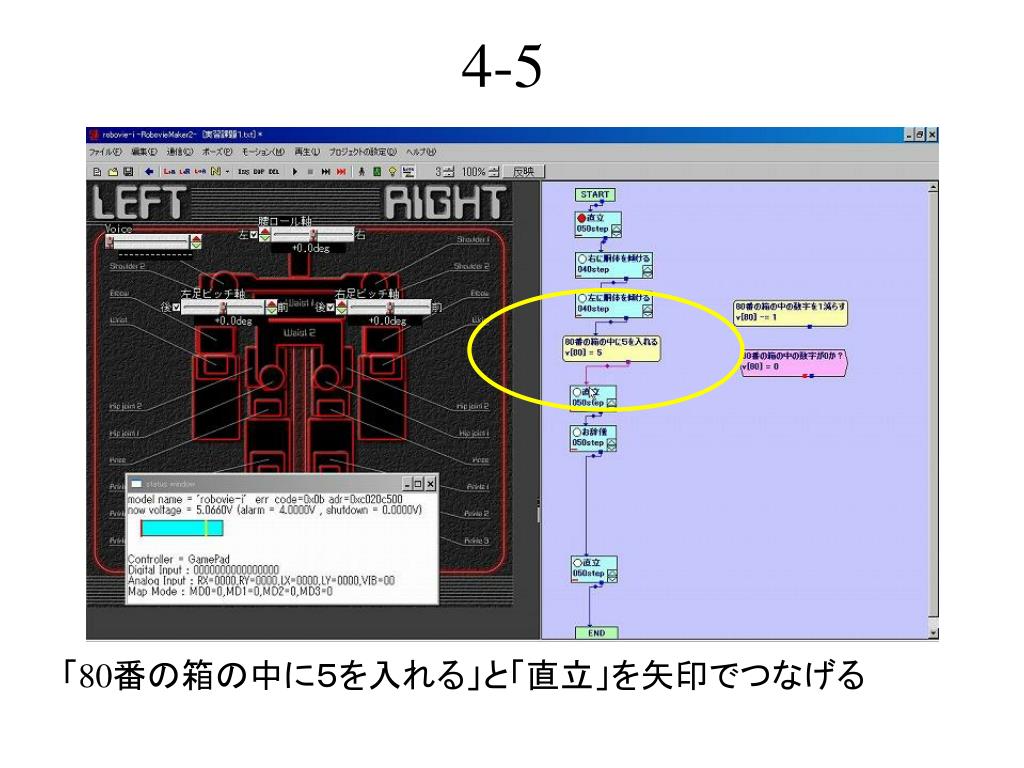Open the 編集(E) menu

pyautogui.click(x=144, y=152)
